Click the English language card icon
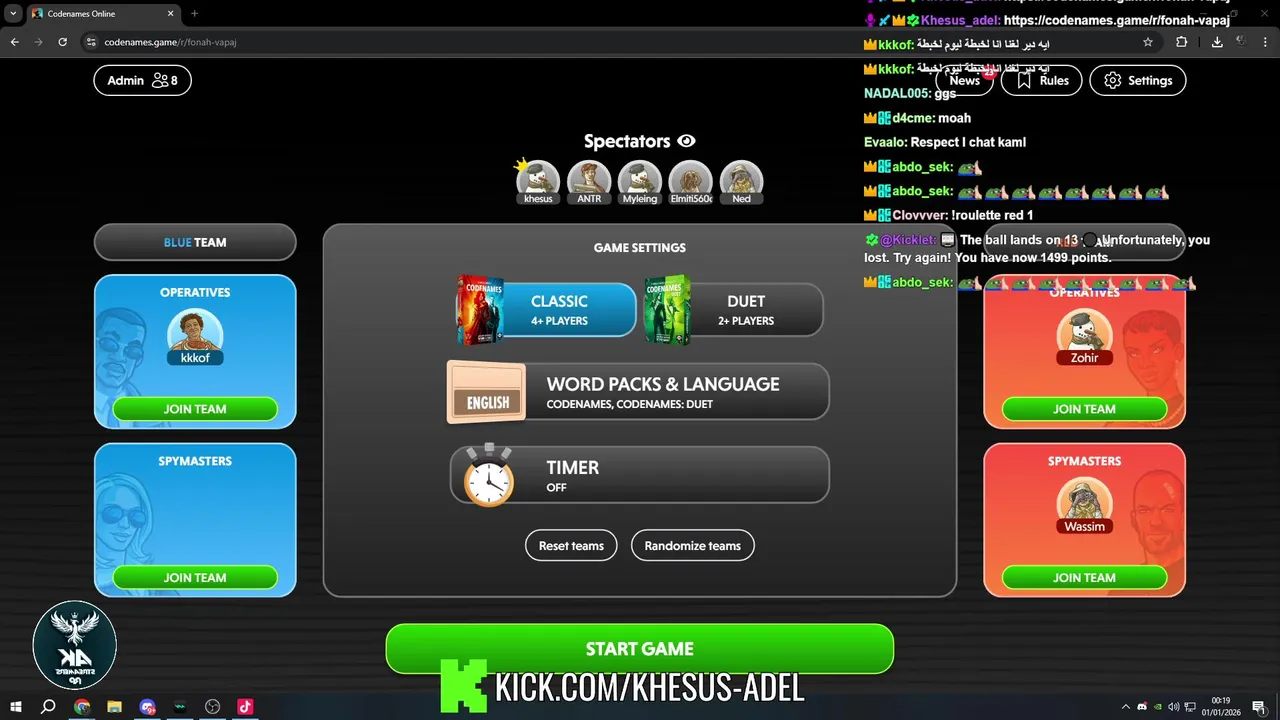1280x720 pixels. click(x=487, y=393)
